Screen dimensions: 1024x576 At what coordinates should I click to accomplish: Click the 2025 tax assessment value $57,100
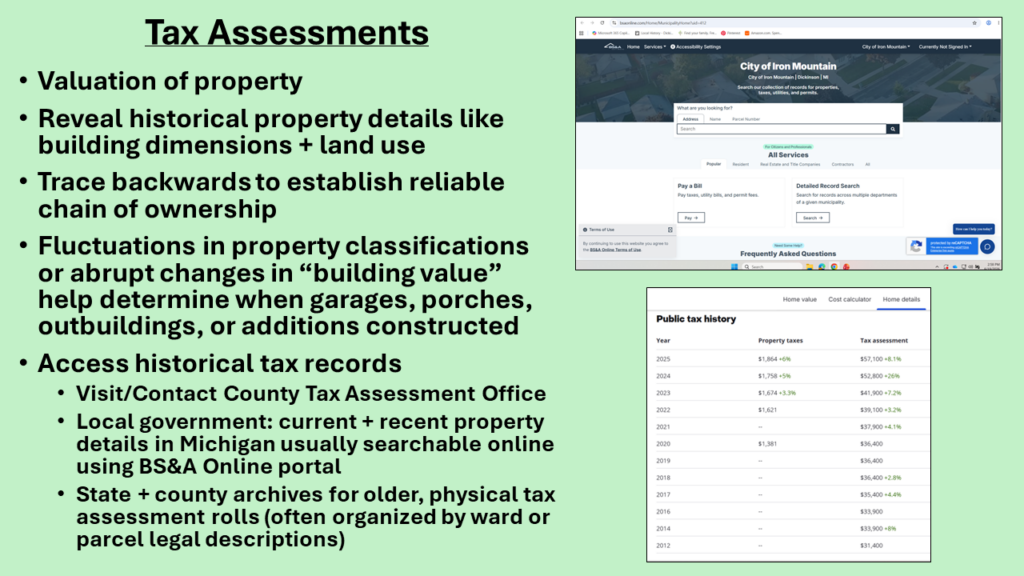(x=871, y=359)
